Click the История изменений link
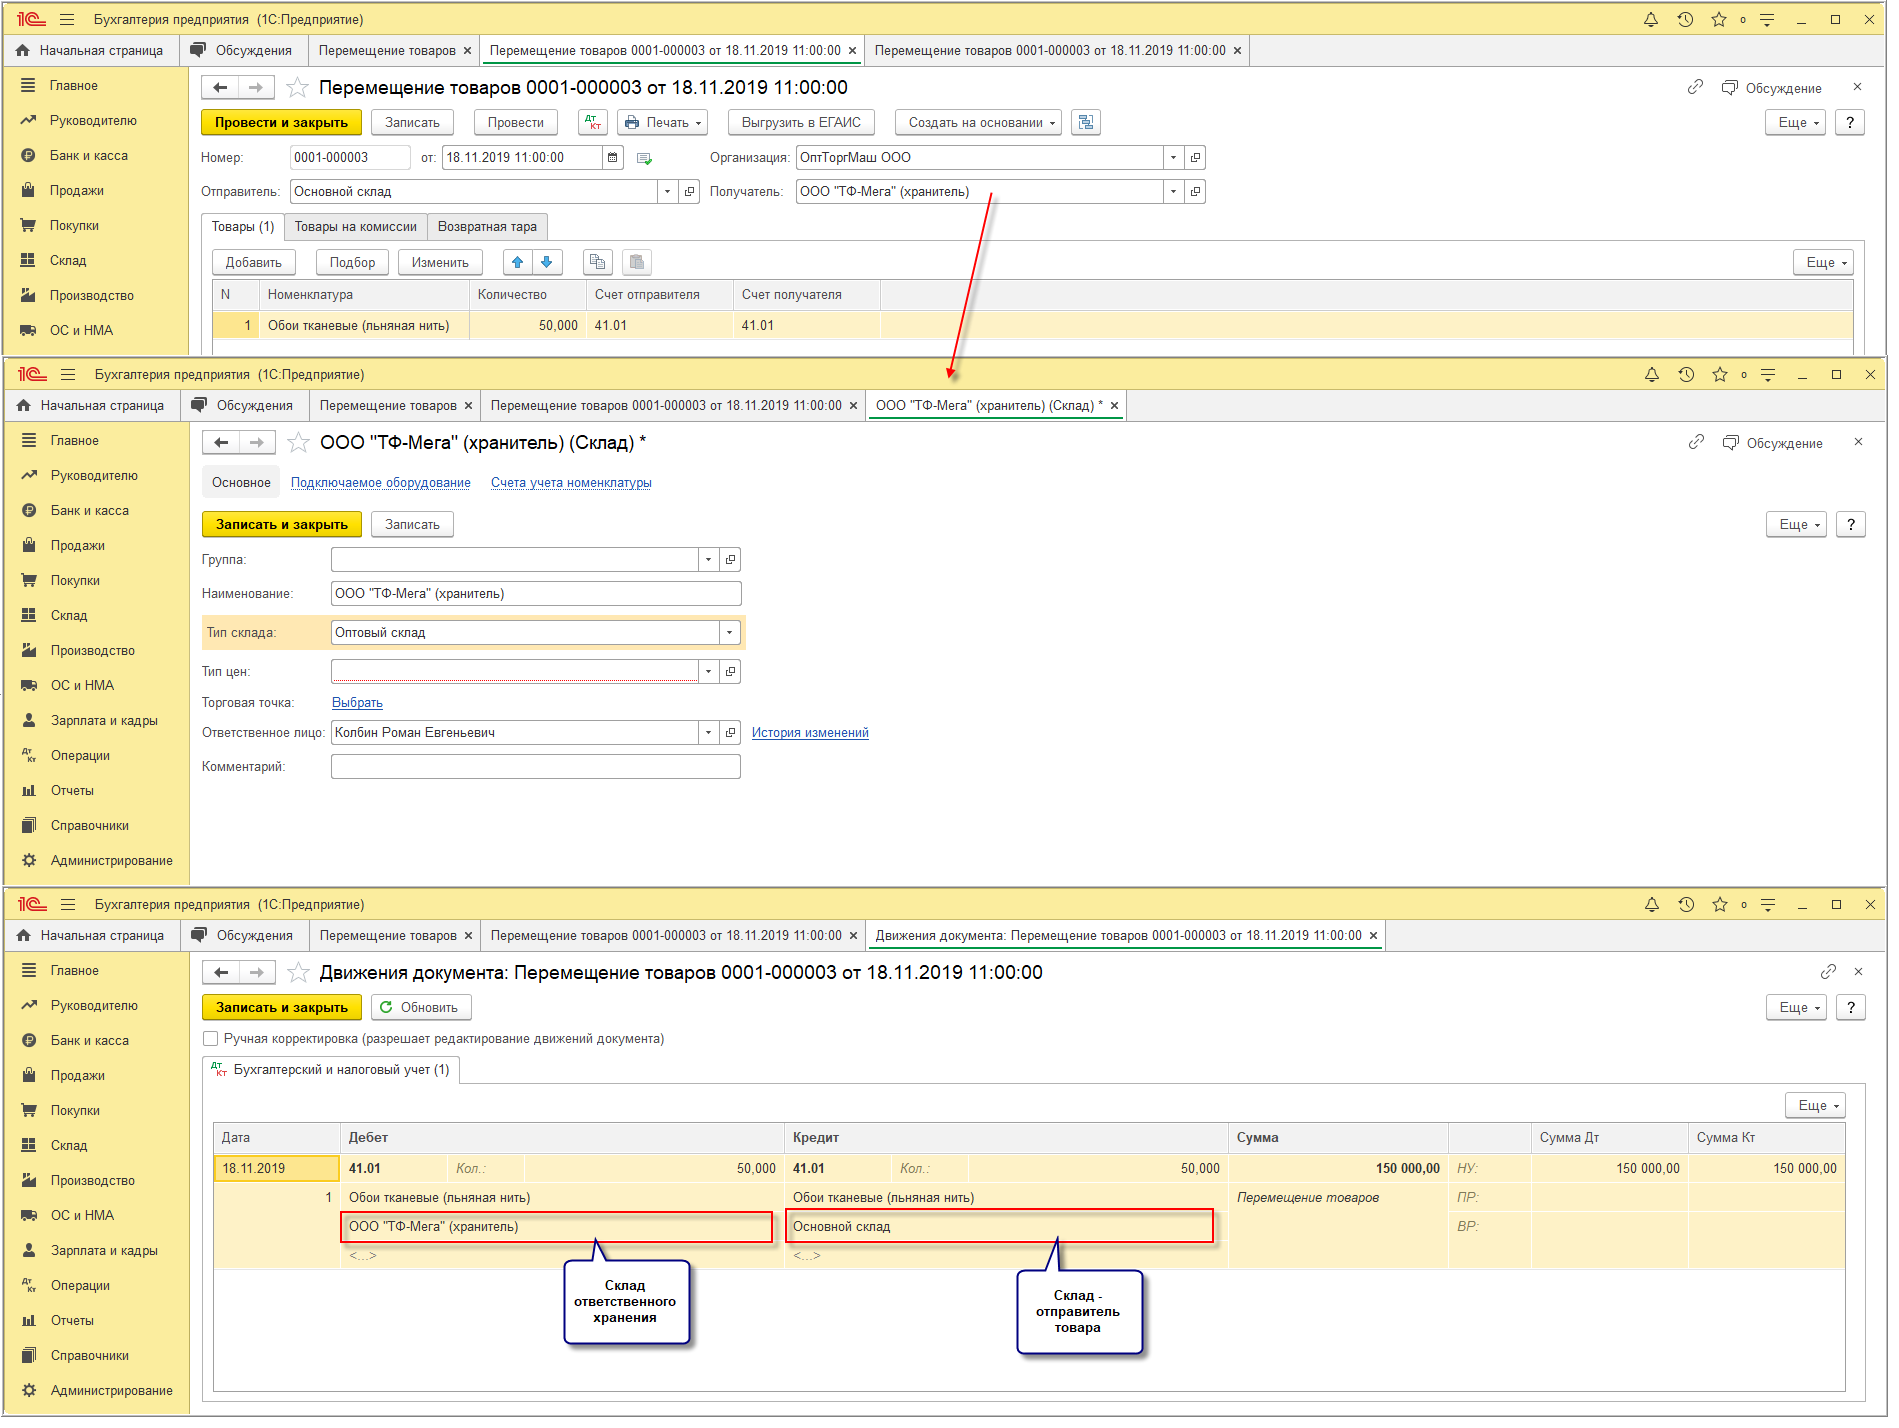 (x=810, y=733)
